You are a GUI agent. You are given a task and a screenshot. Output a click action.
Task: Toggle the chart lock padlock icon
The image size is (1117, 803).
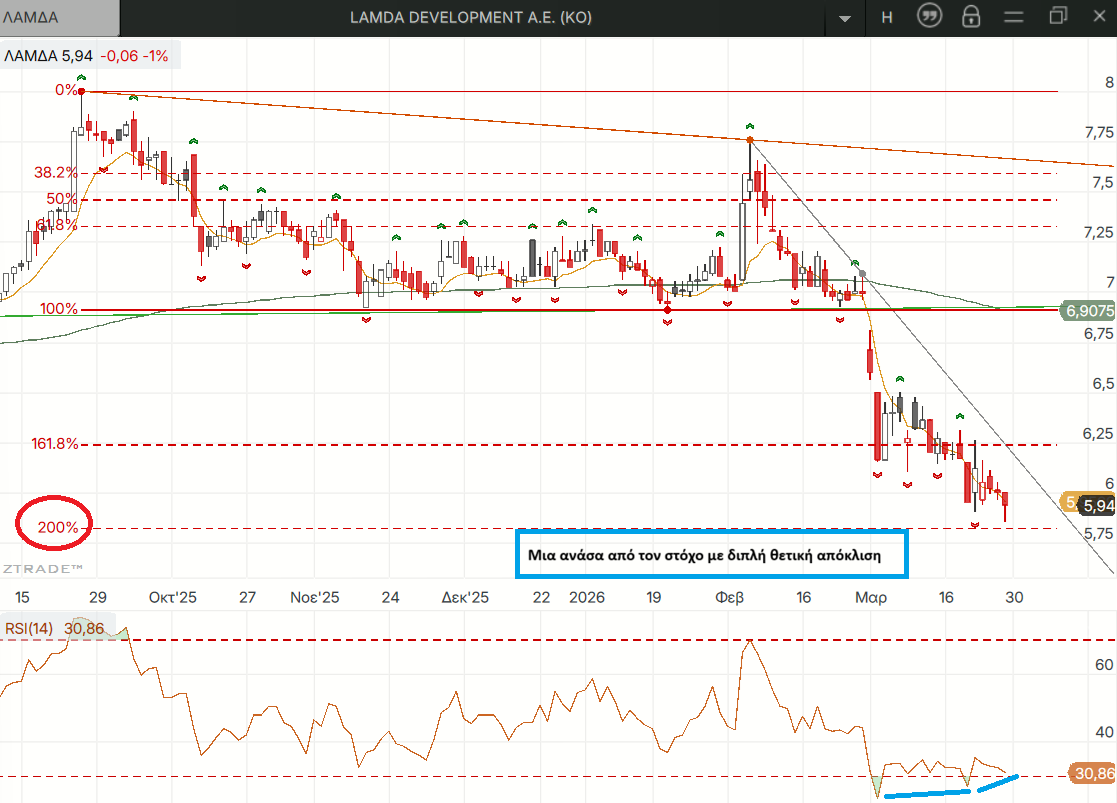[x=970, y=17]
